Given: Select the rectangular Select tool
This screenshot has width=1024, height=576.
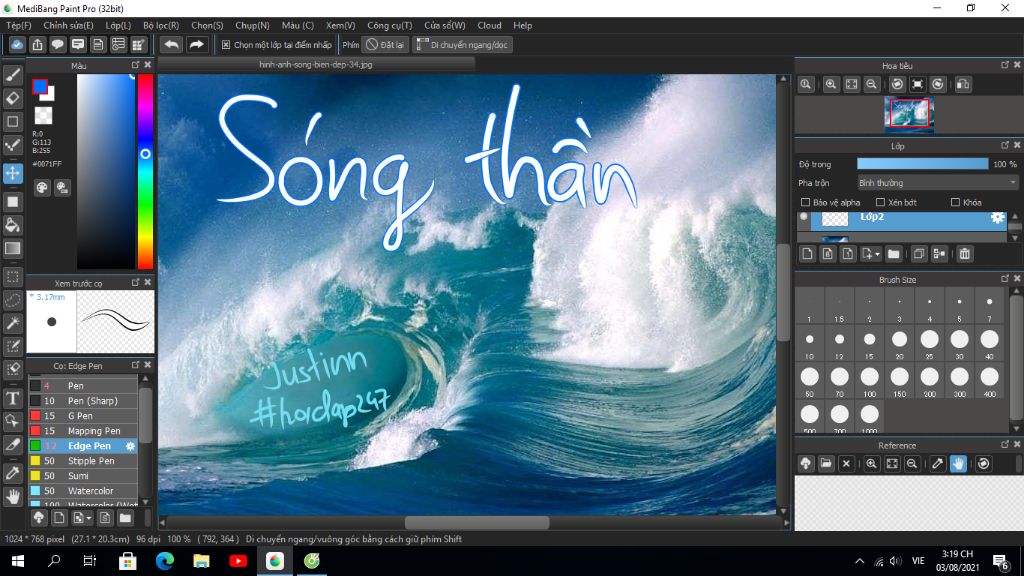Looking at the screenshot, I should pos(12,277).
